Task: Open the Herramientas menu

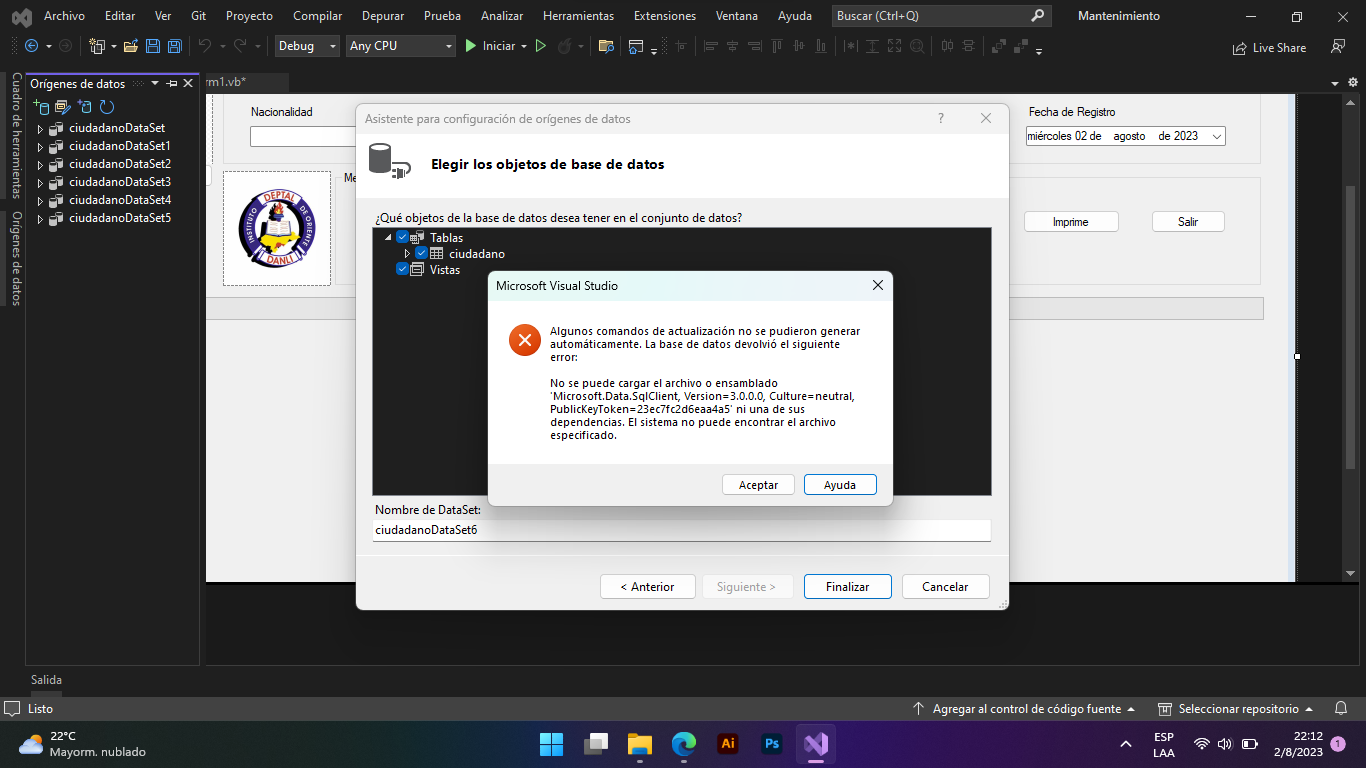Action: click(x=579, y=16)
